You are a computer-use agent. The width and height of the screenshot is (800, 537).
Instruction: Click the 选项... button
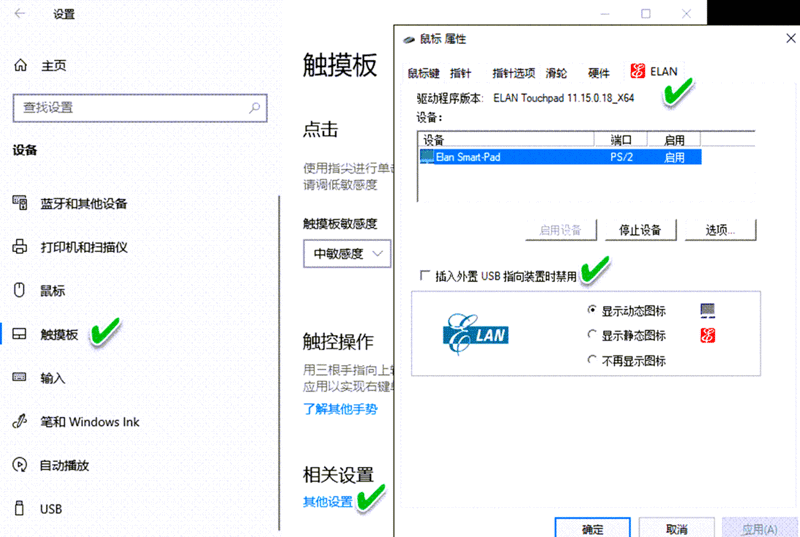tap(720, 230)
